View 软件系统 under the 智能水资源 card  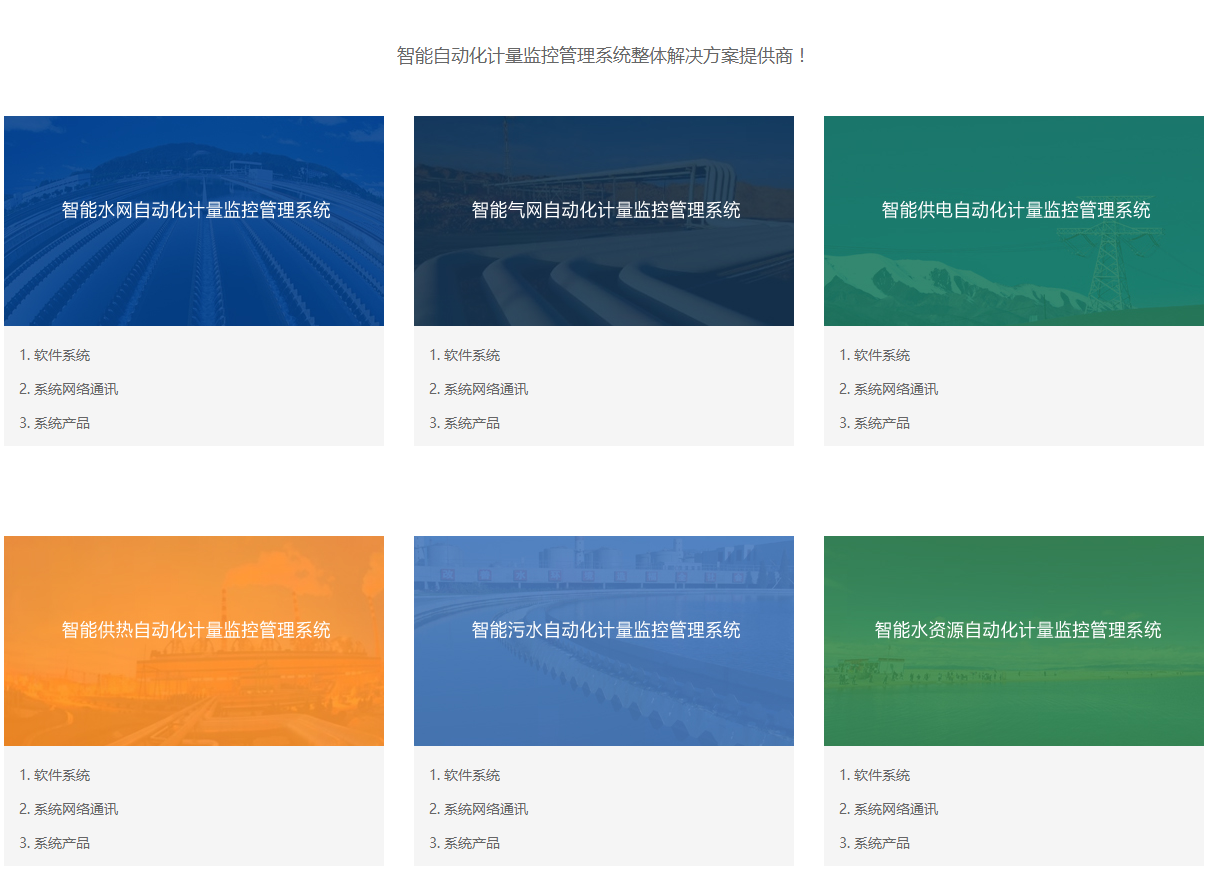[x=875, y=775]
